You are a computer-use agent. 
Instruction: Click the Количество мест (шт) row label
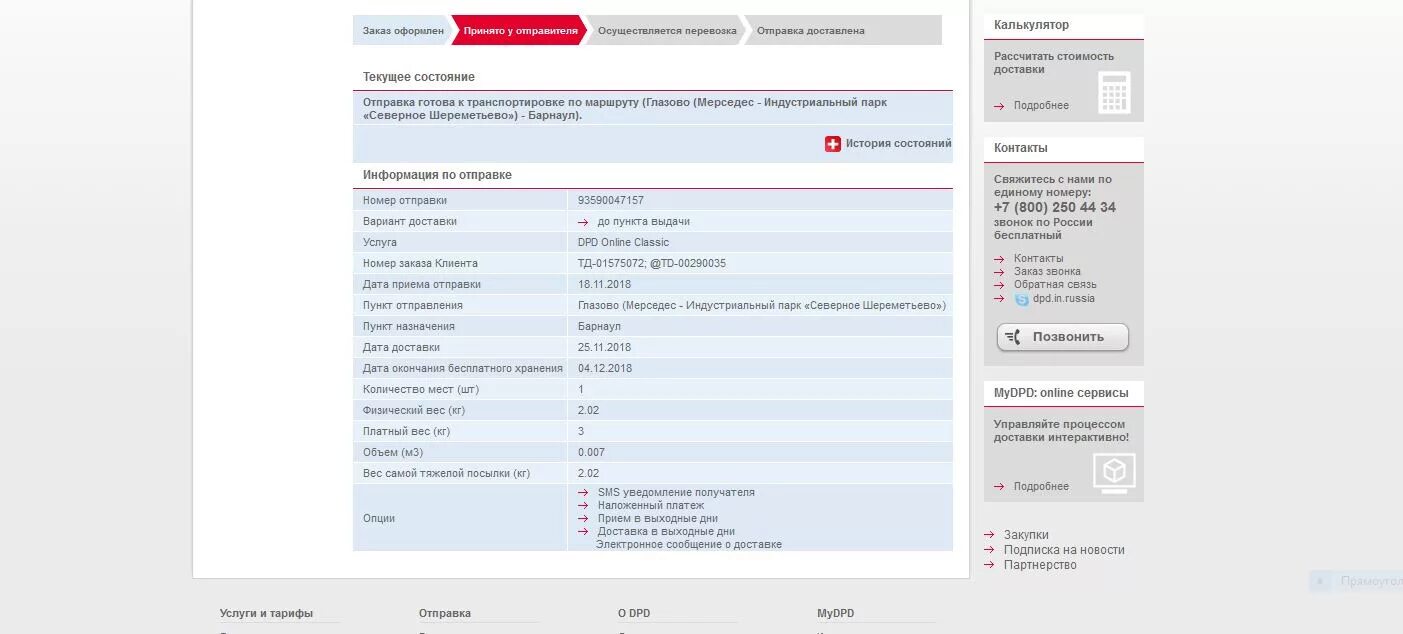point(422,390)
